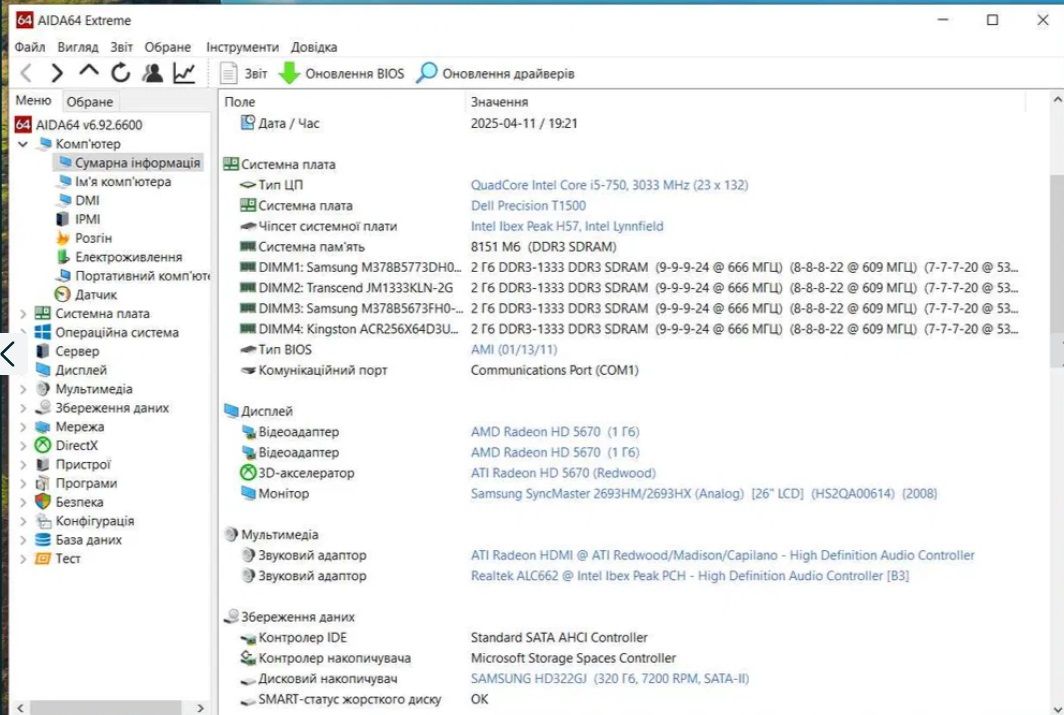The image size is (1064, 715).
Task: Click the База даних database icon
Action: tap(43, 540)
